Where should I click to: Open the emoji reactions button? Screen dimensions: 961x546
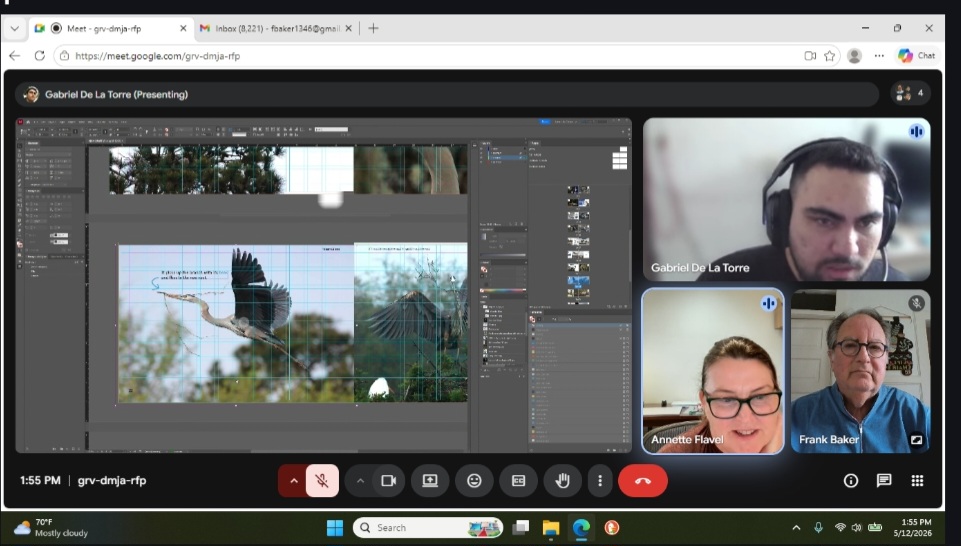pos(474,481)
